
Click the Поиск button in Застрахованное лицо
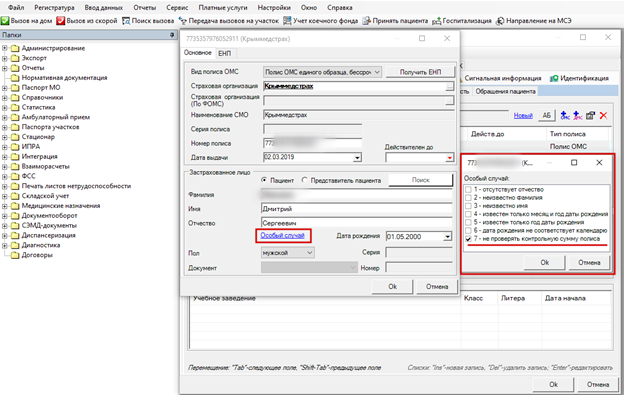click(x=421, y=180)
